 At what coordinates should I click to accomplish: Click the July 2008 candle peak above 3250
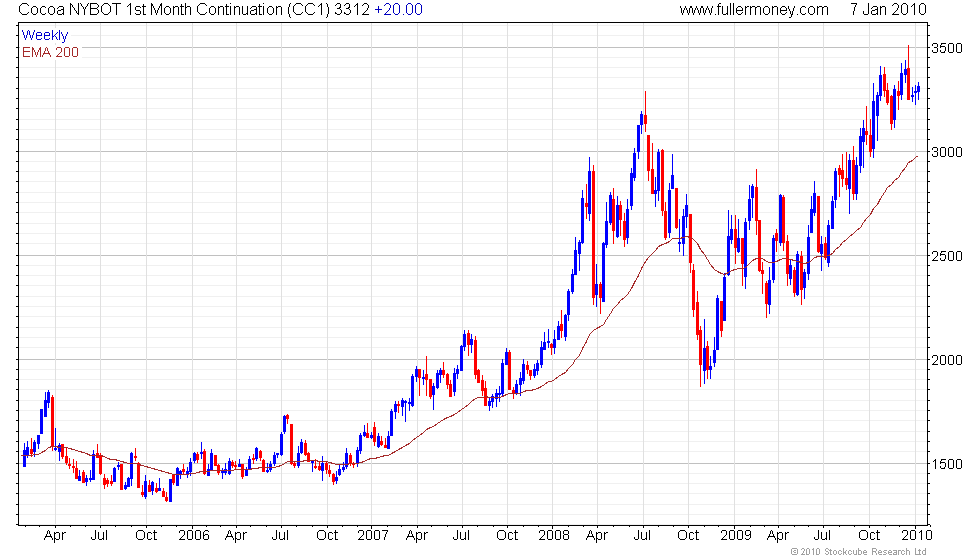tap(645, 109)
